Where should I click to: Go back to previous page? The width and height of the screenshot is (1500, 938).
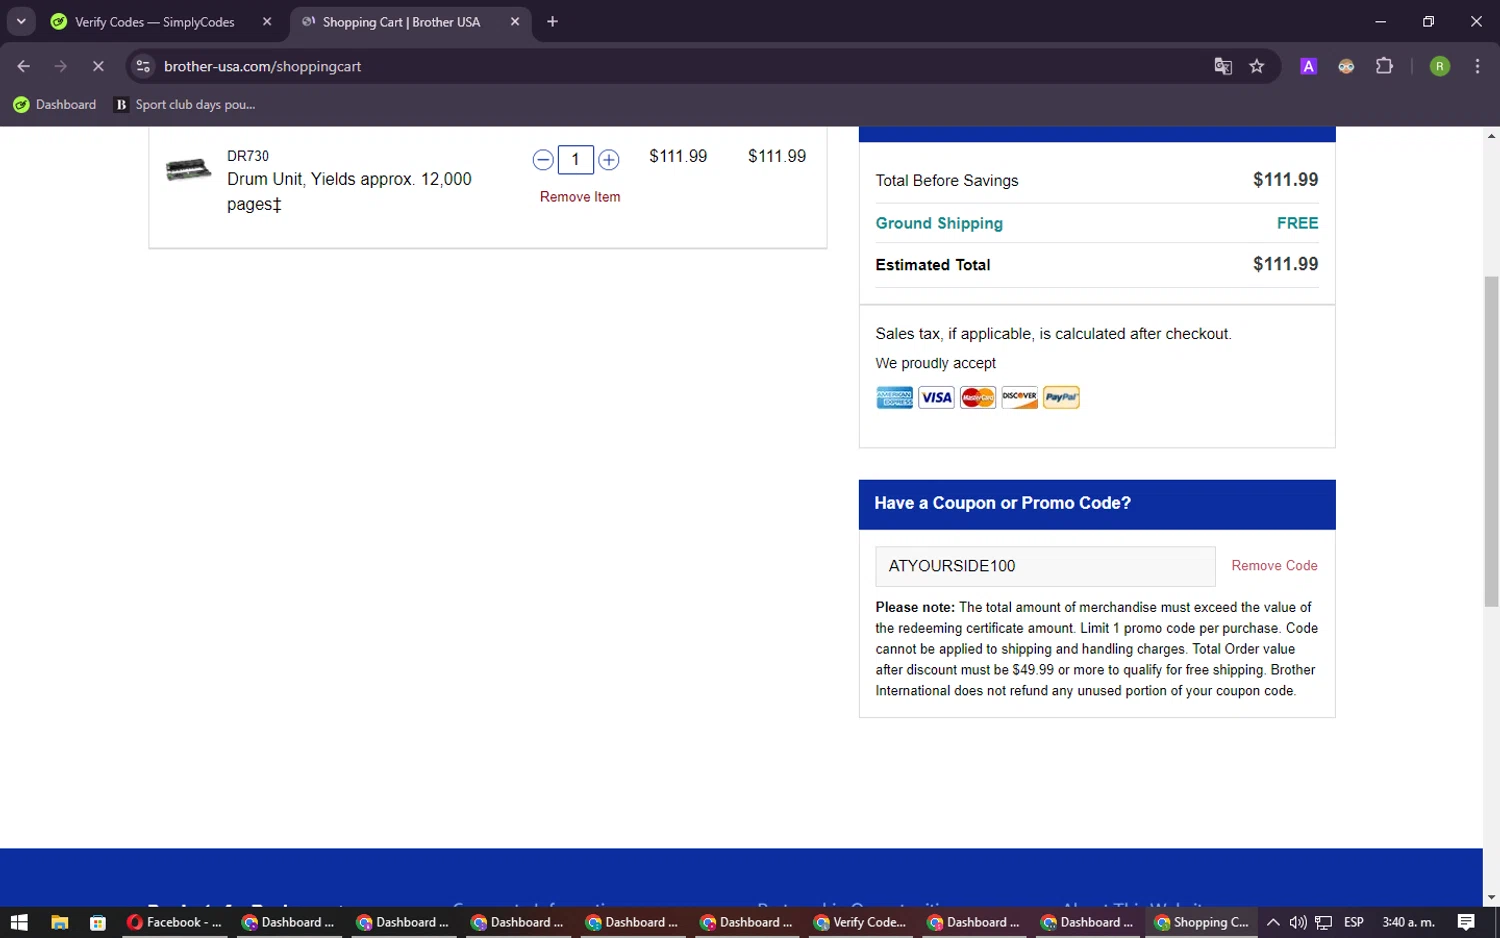pyautogui.click(x=24, y=66)
